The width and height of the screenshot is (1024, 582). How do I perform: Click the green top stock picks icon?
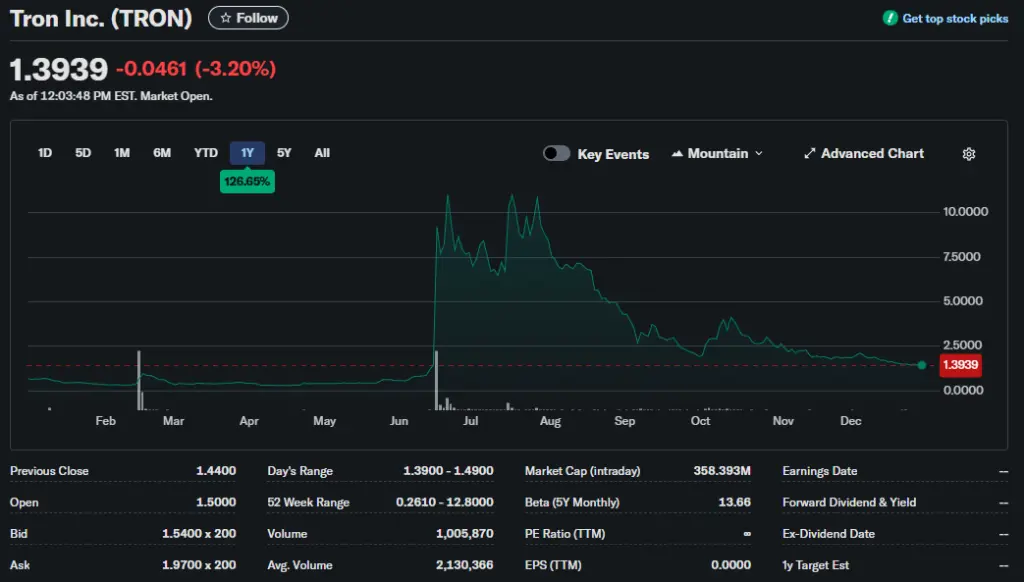pos(890,18)
